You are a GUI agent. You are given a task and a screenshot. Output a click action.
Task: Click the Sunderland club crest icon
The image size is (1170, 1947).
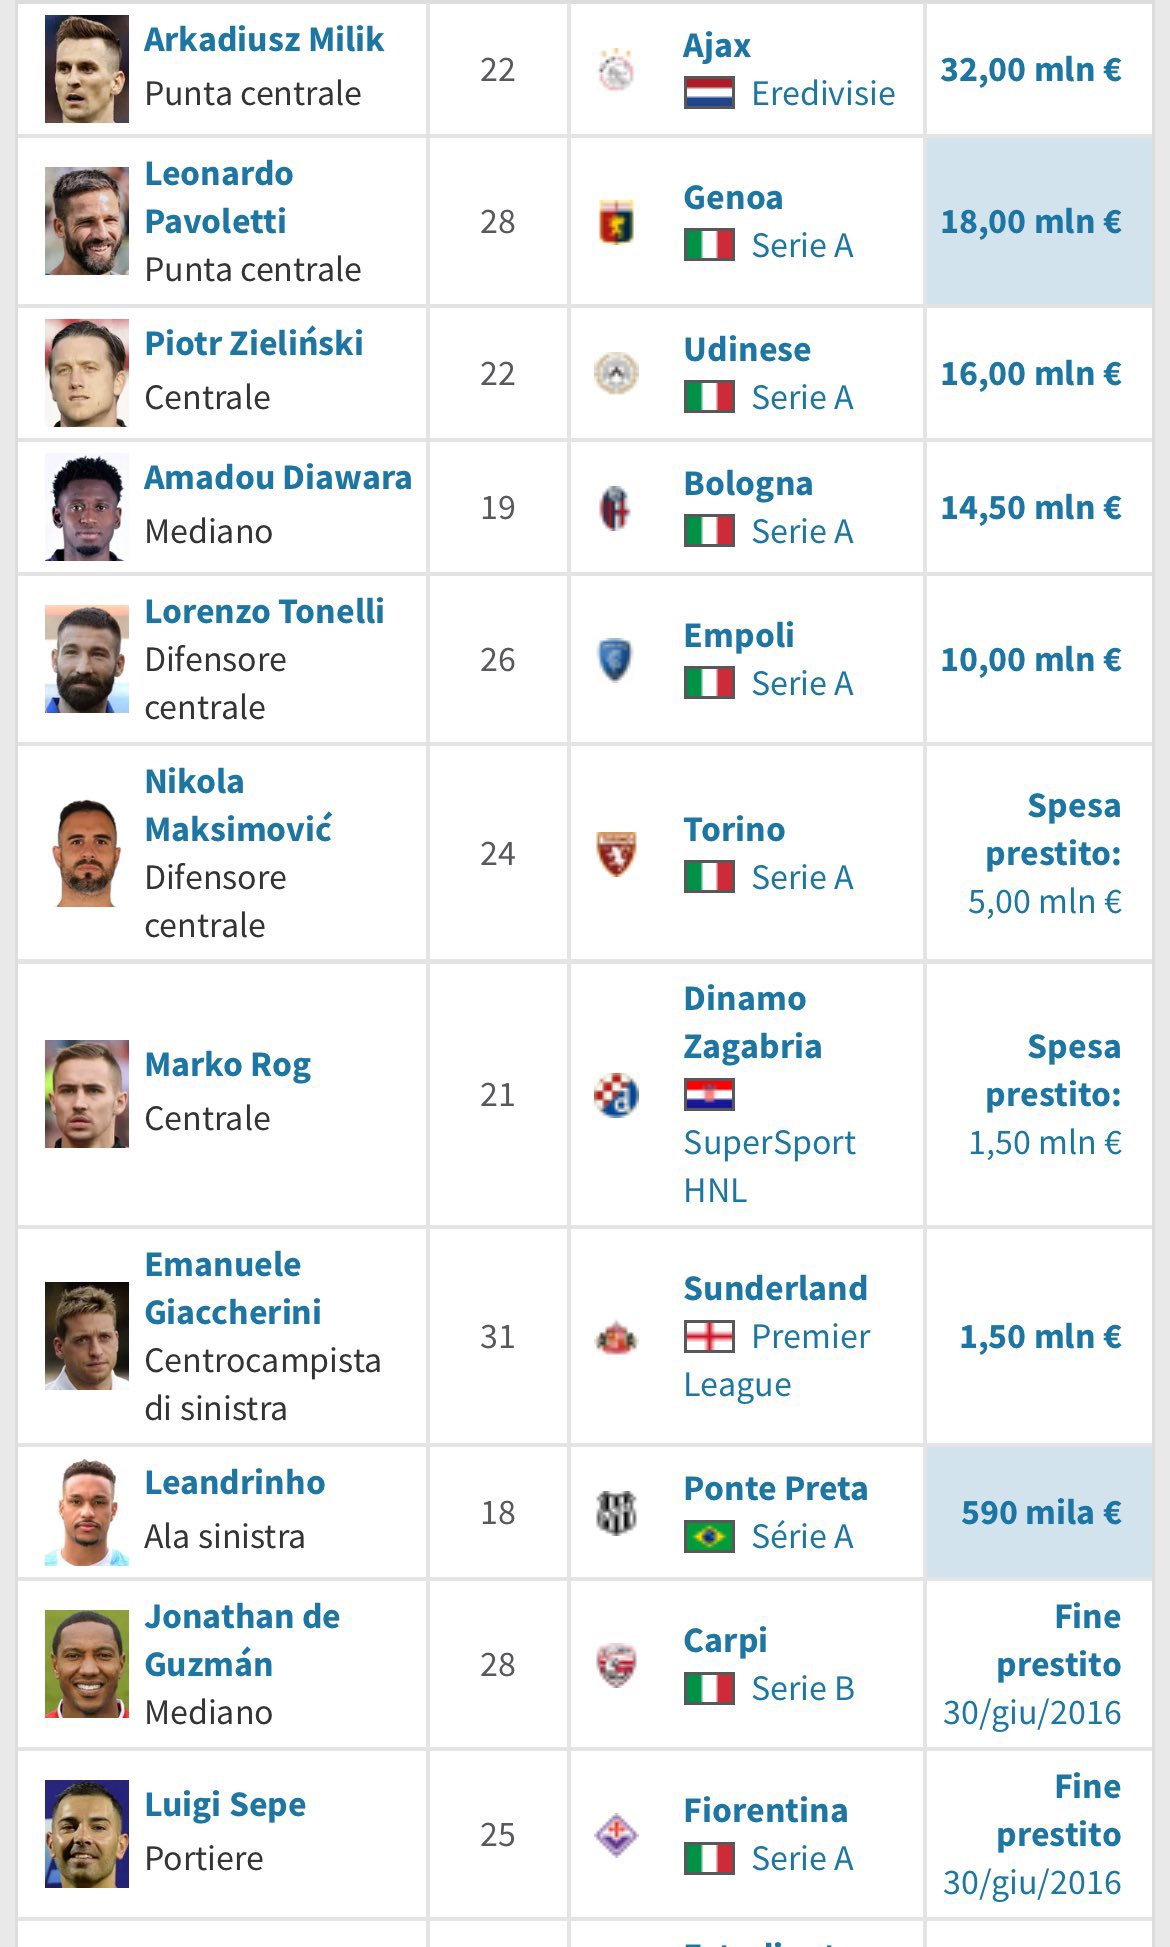click(616, 1337)
